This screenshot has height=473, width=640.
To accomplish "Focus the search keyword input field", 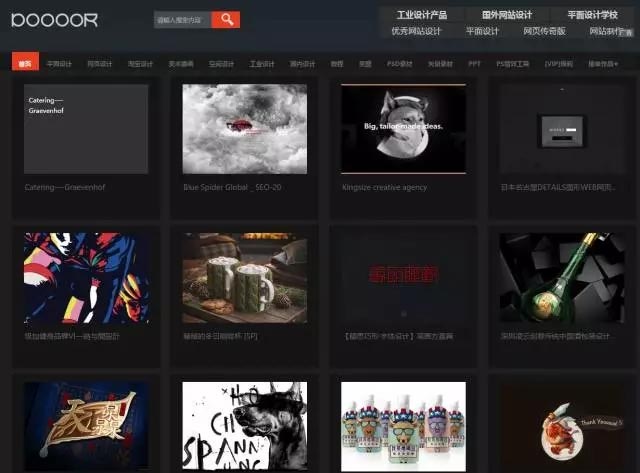I will pos(182,19).
